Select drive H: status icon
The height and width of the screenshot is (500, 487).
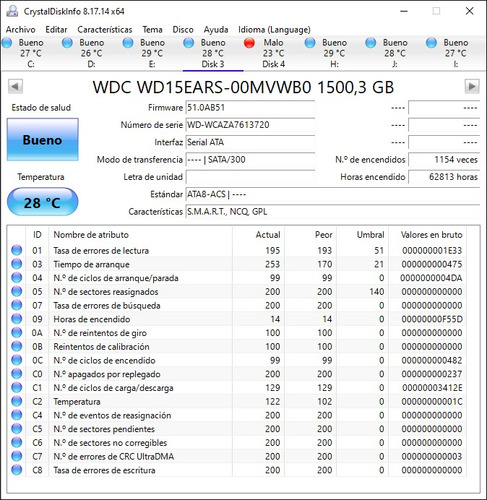[310, 43]
